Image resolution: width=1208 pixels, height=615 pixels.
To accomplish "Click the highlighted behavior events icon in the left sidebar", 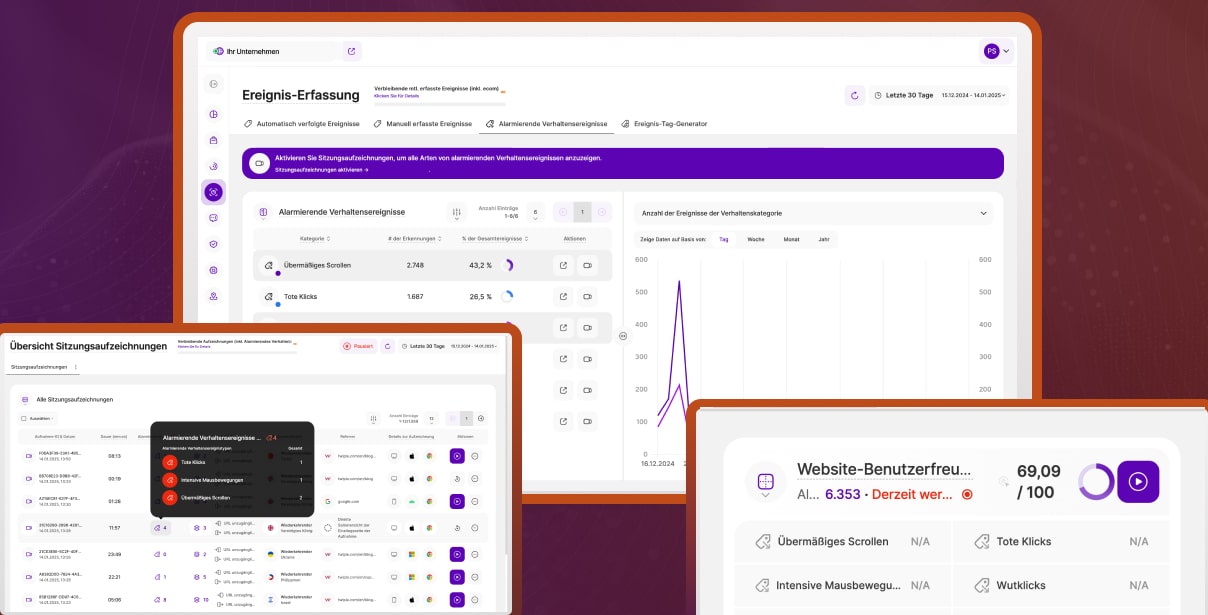I will (213, 192).
